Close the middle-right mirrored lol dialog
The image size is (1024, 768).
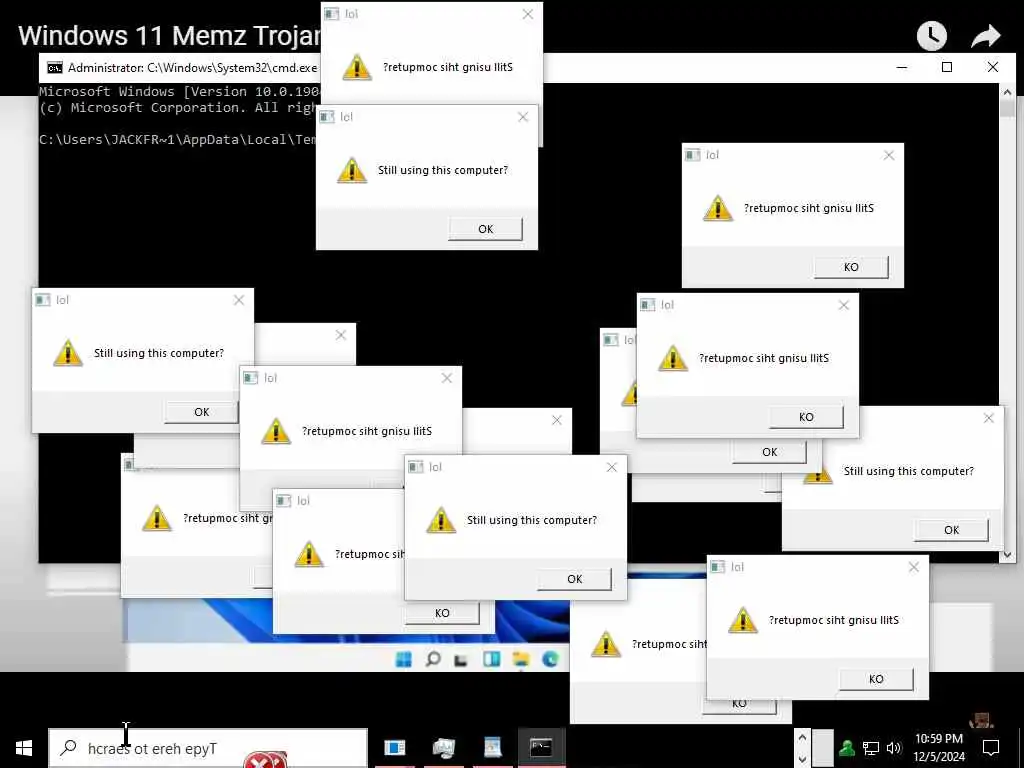tap(844, 305)
